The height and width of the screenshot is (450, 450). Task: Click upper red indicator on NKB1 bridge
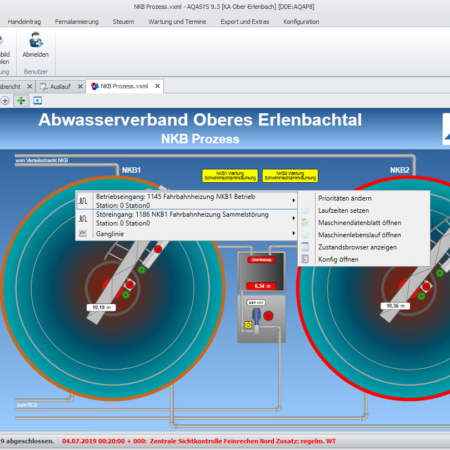(158, 249)
